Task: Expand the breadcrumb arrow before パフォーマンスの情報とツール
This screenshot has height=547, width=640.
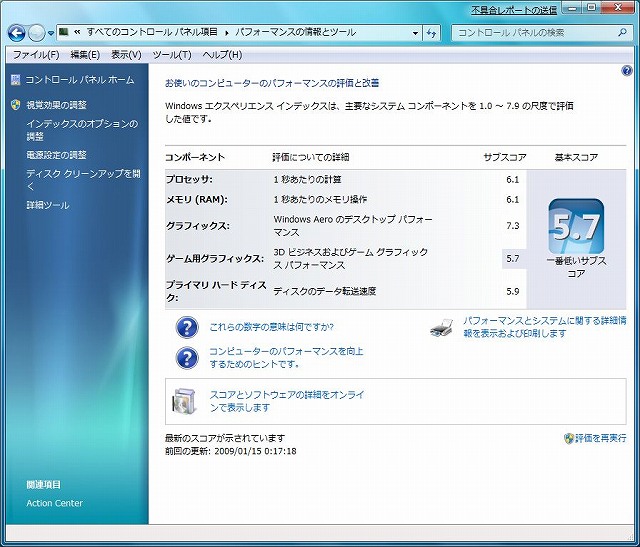Action: (x=227, y=33)
